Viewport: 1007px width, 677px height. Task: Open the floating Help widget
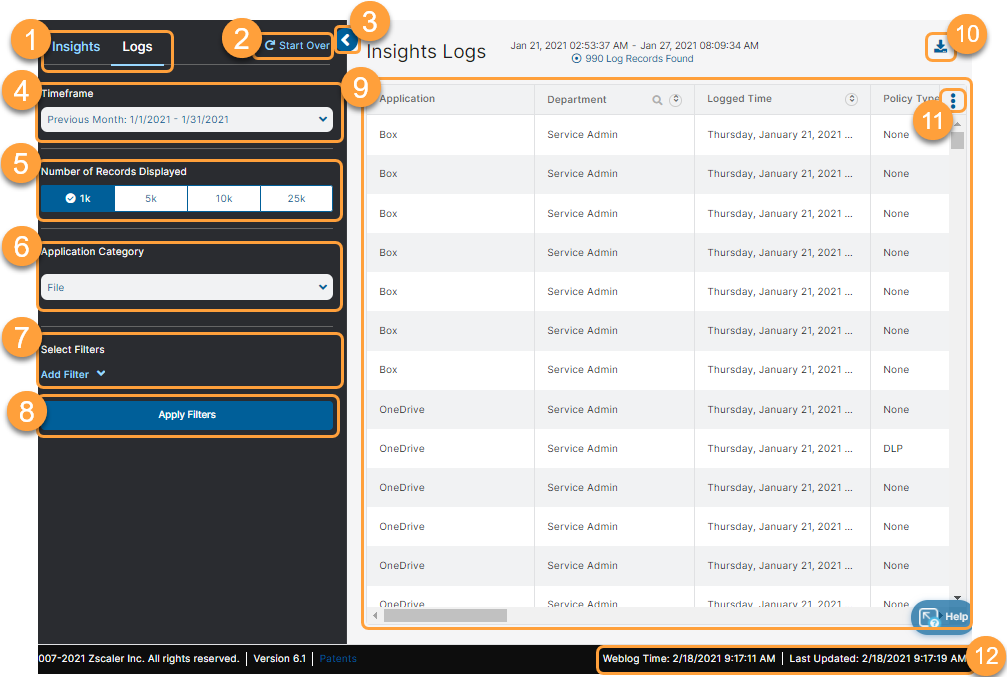point(940,617)
